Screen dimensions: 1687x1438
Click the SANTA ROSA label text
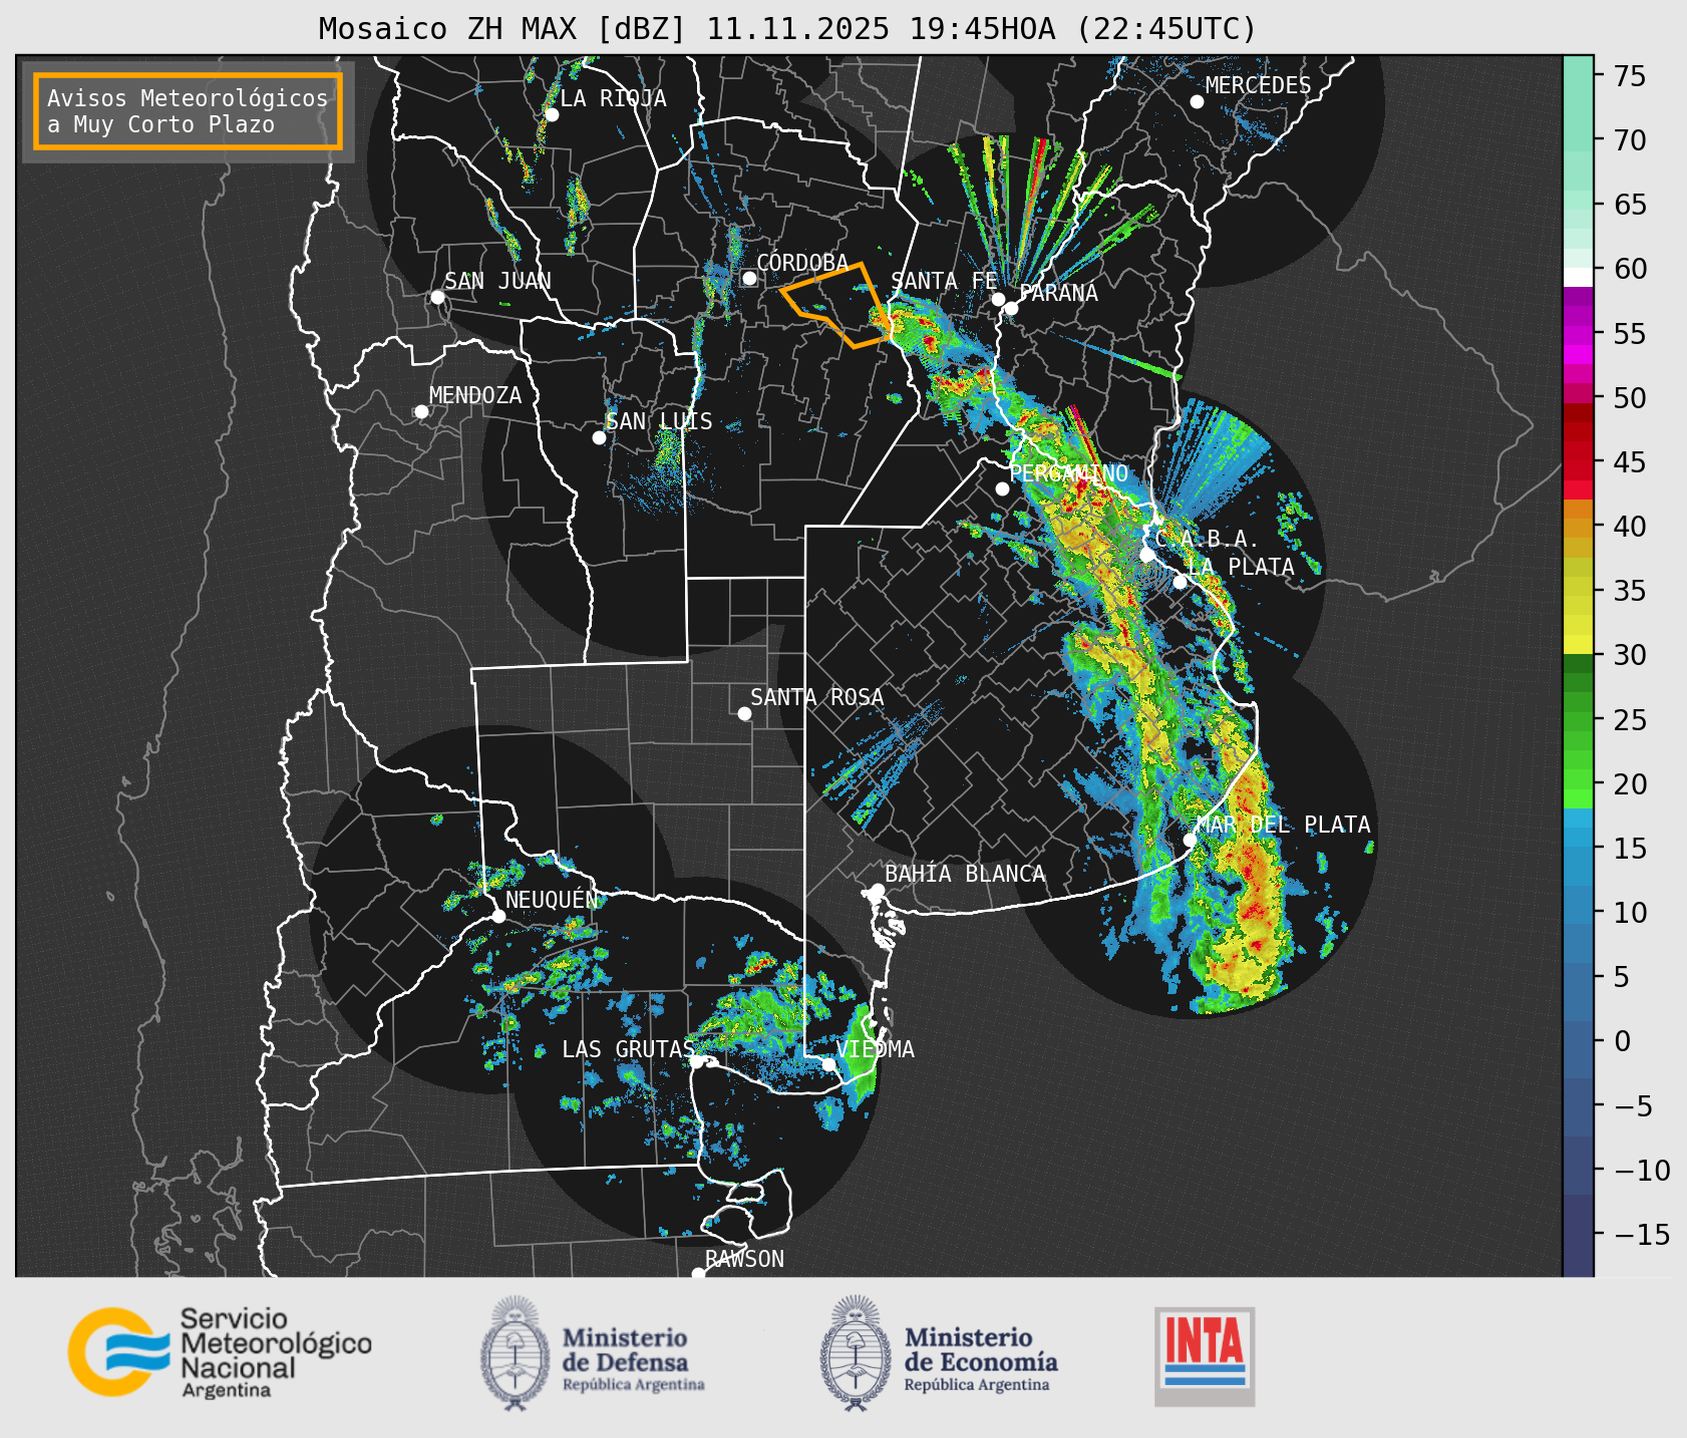click(x=817, y=697)
